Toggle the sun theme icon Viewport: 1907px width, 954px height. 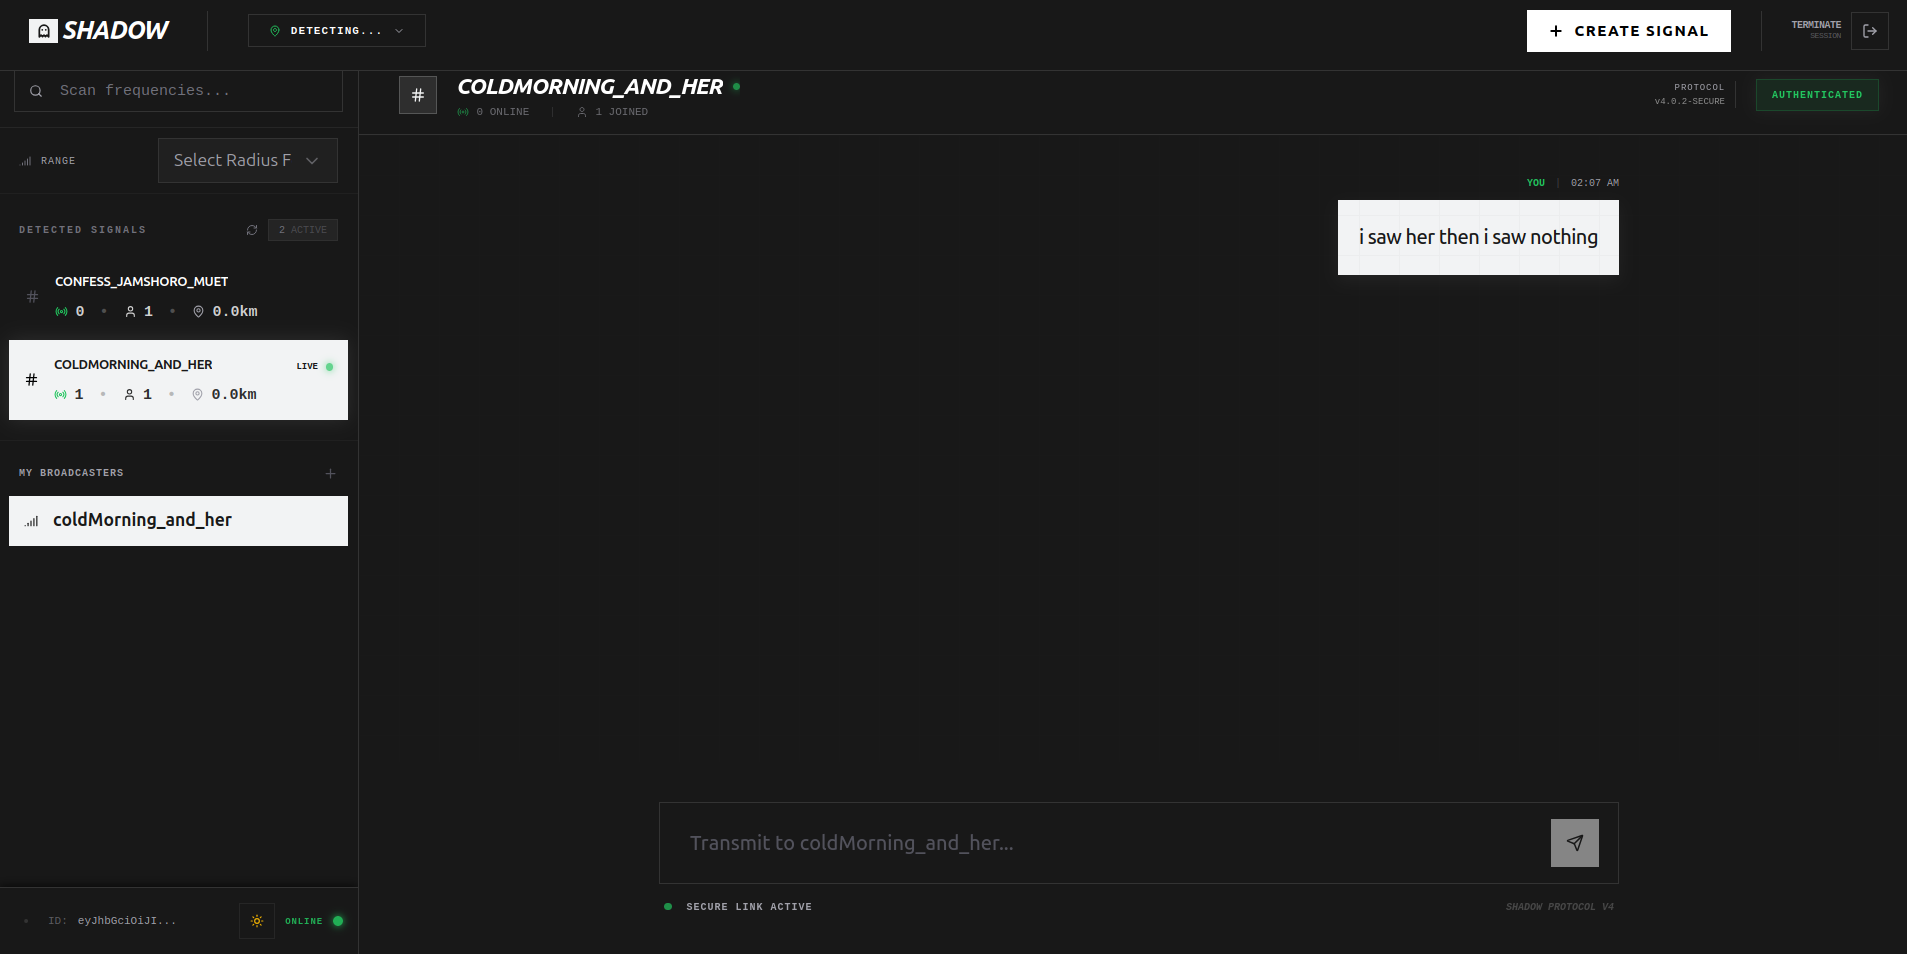257,921
